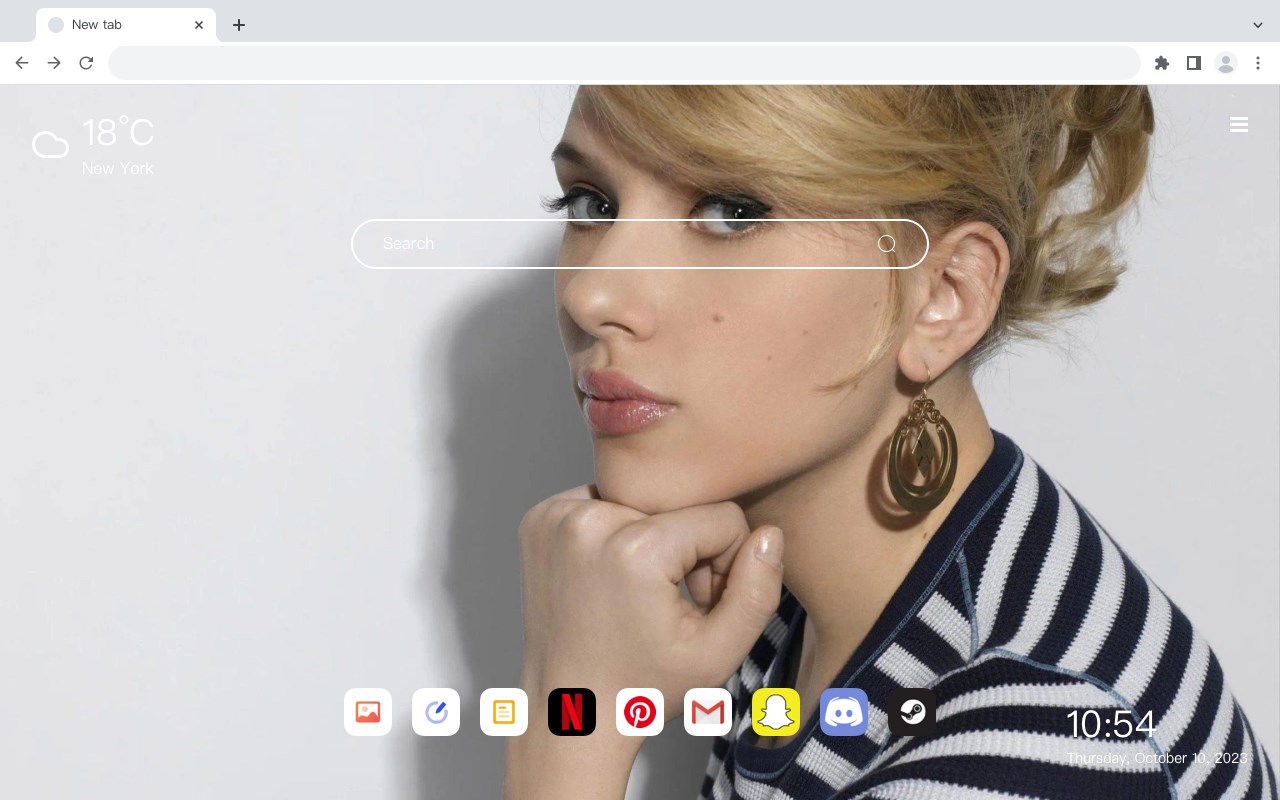Open the Steam shortcut
The image size is (1280, 800).
[x=912, y=712]
